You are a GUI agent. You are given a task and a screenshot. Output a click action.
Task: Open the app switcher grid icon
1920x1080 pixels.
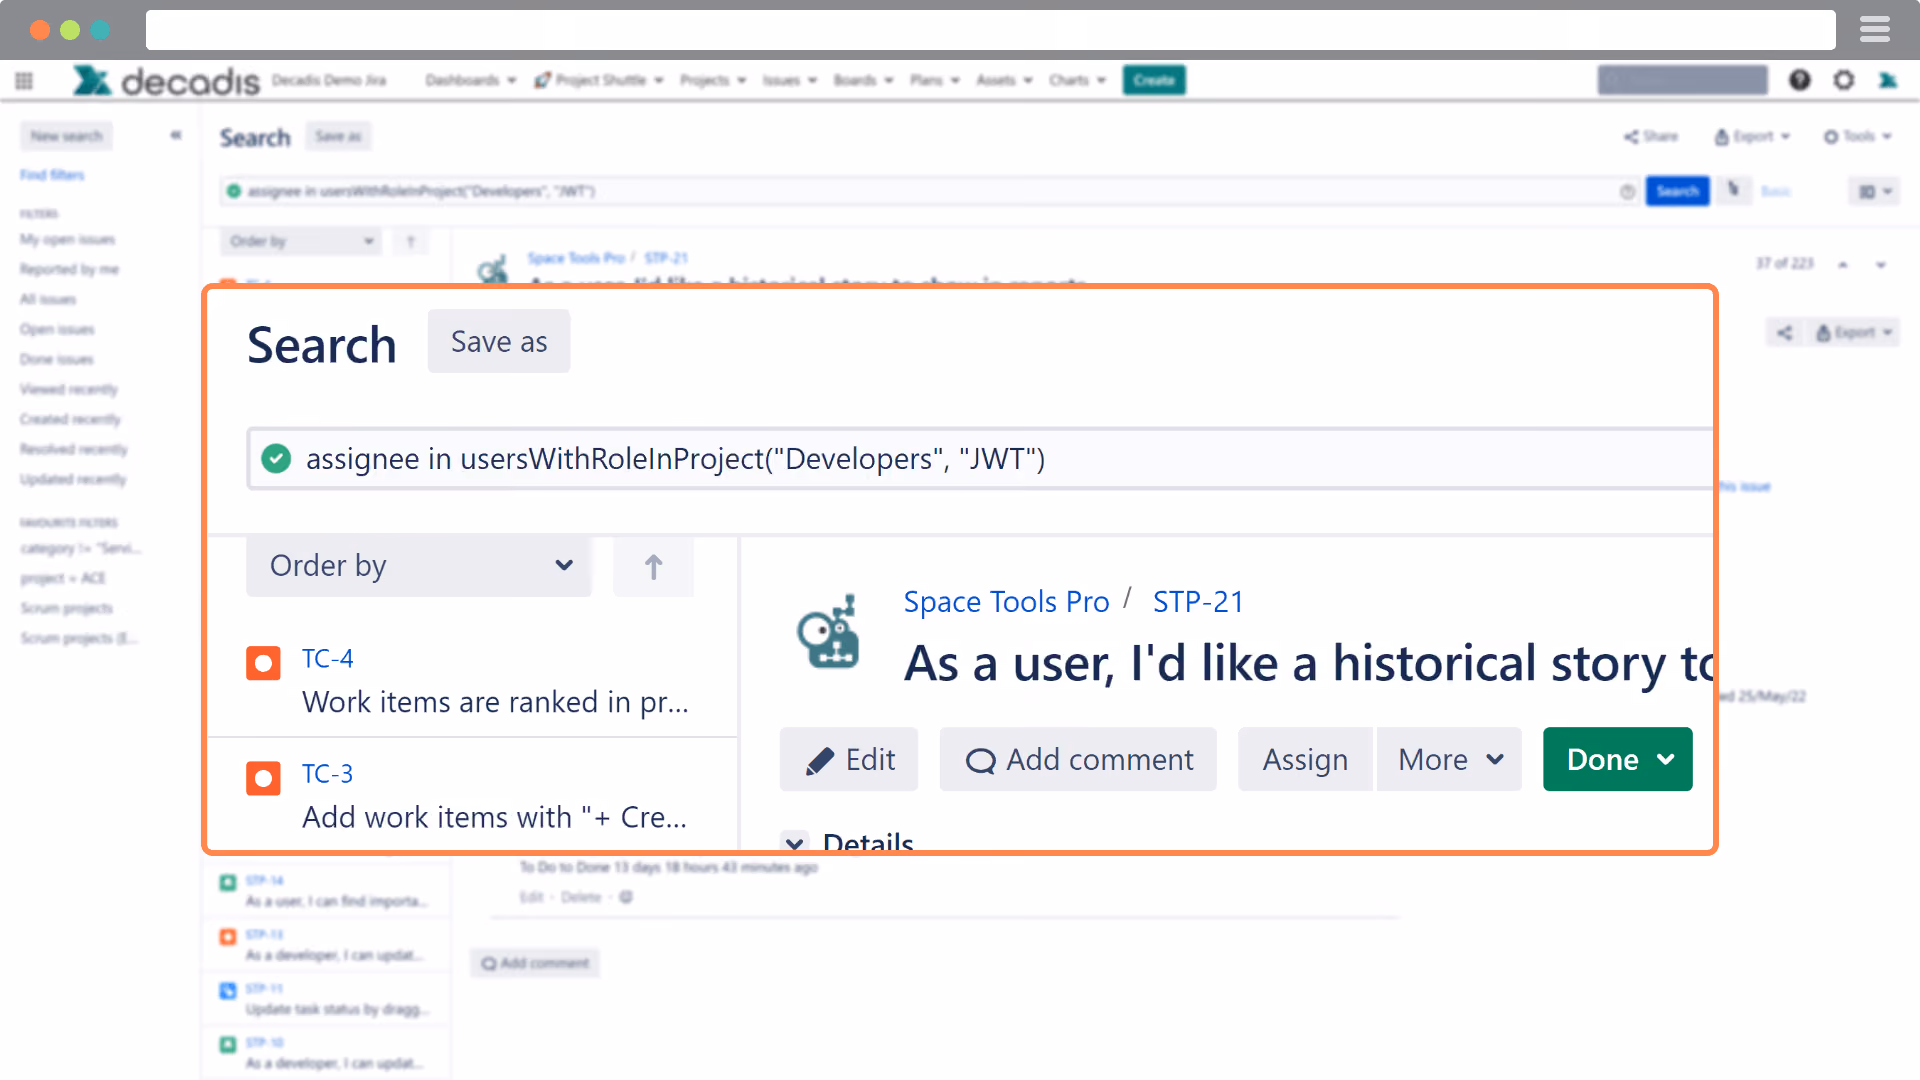pyautogui.click(x=24, y=80)
